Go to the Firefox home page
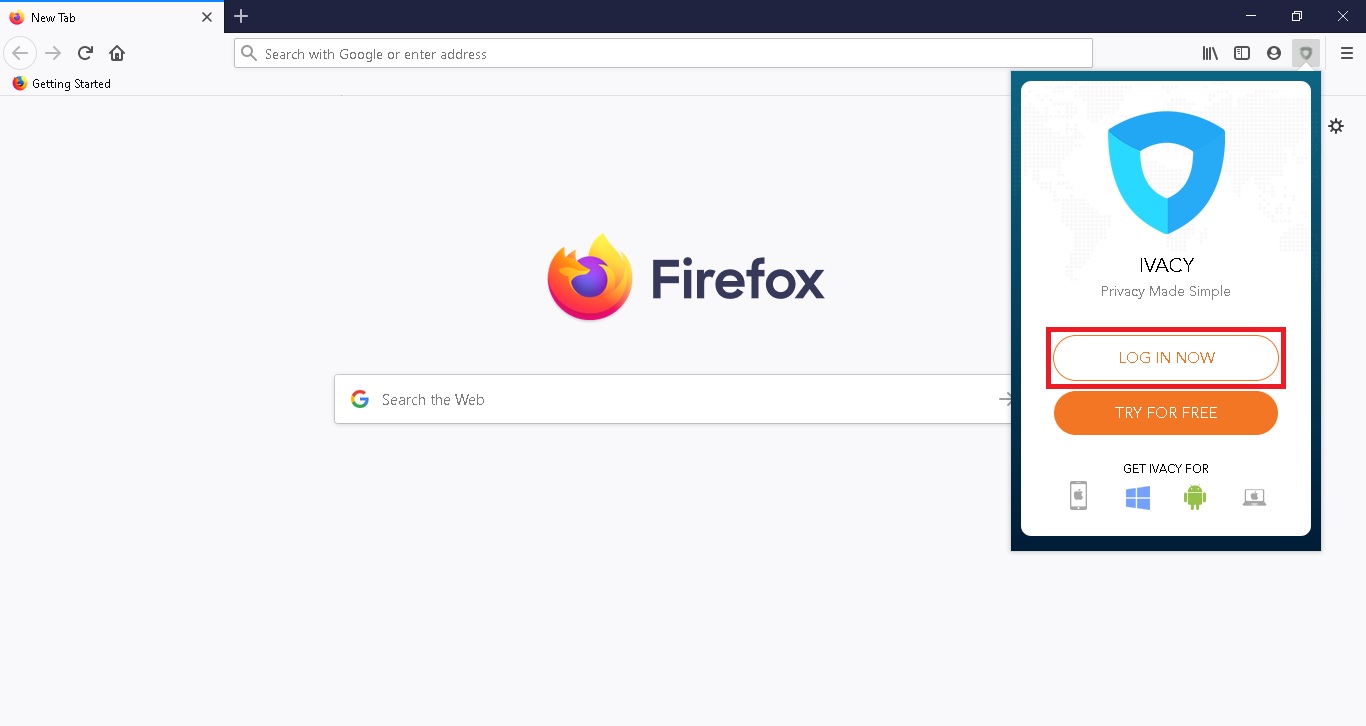Viewport: 1366px width, 726px height. pyautogui.click(x=117, y=53)
